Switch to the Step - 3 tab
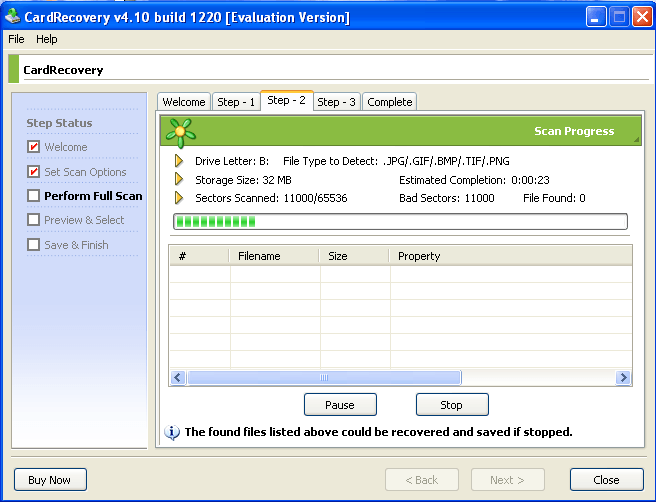 [336, 102]
